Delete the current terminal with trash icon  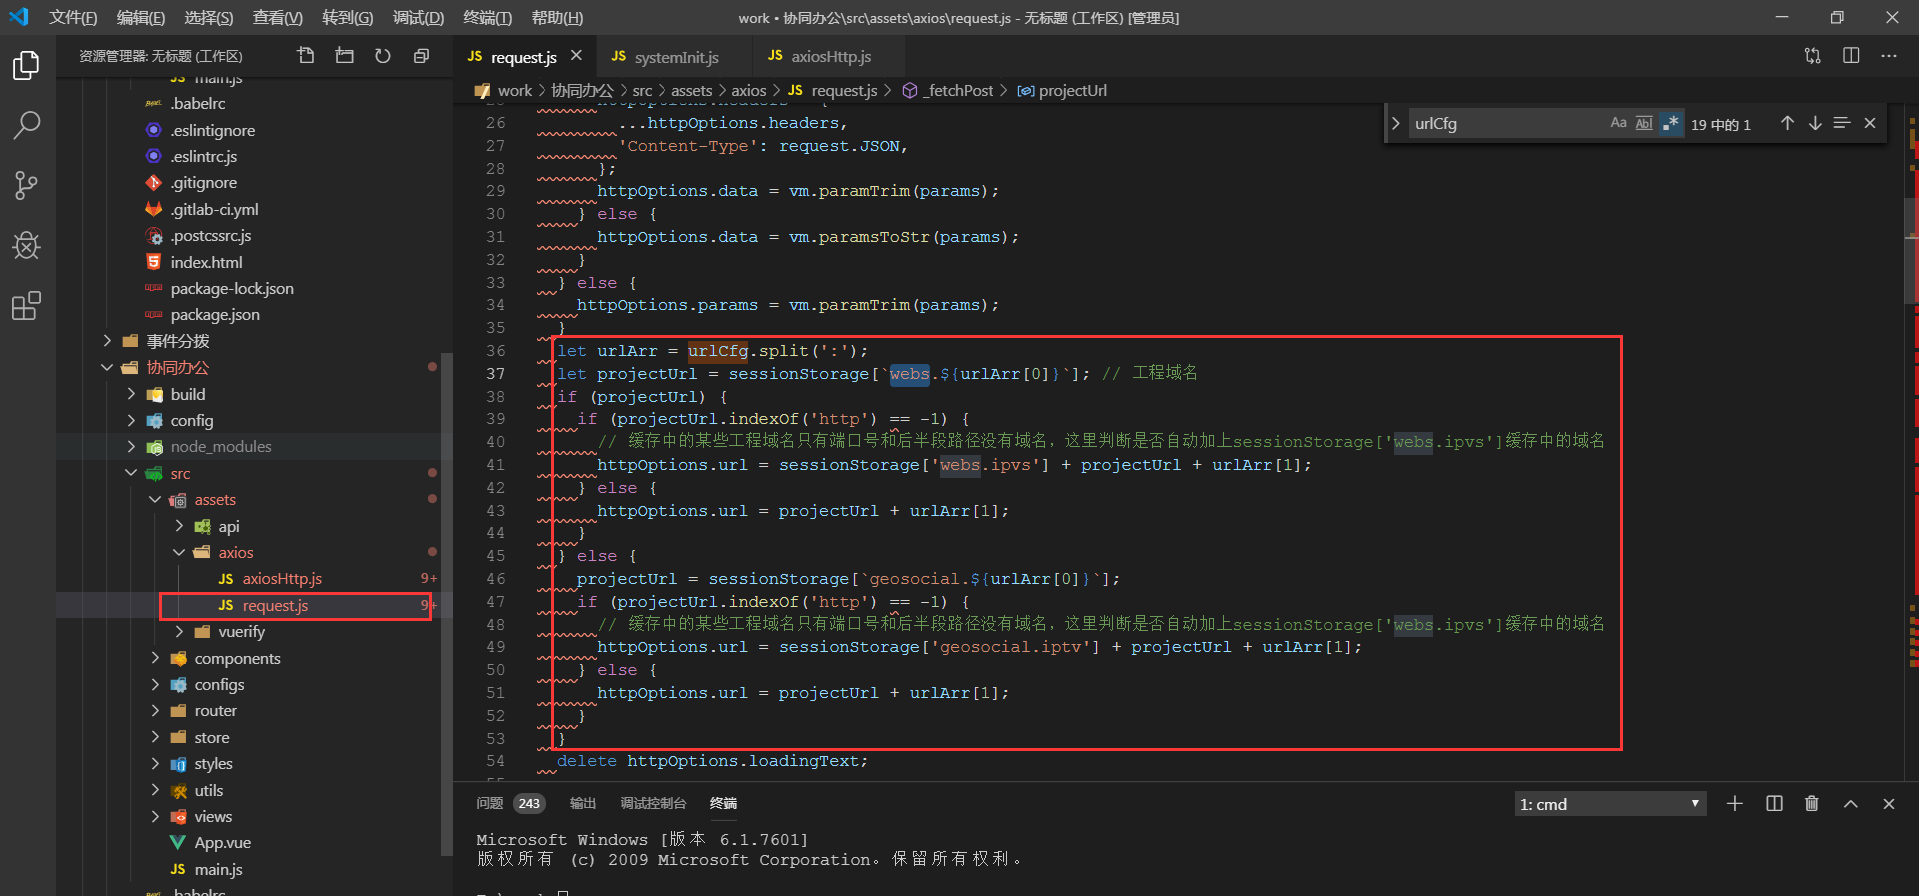click(x=1811, y=804)
